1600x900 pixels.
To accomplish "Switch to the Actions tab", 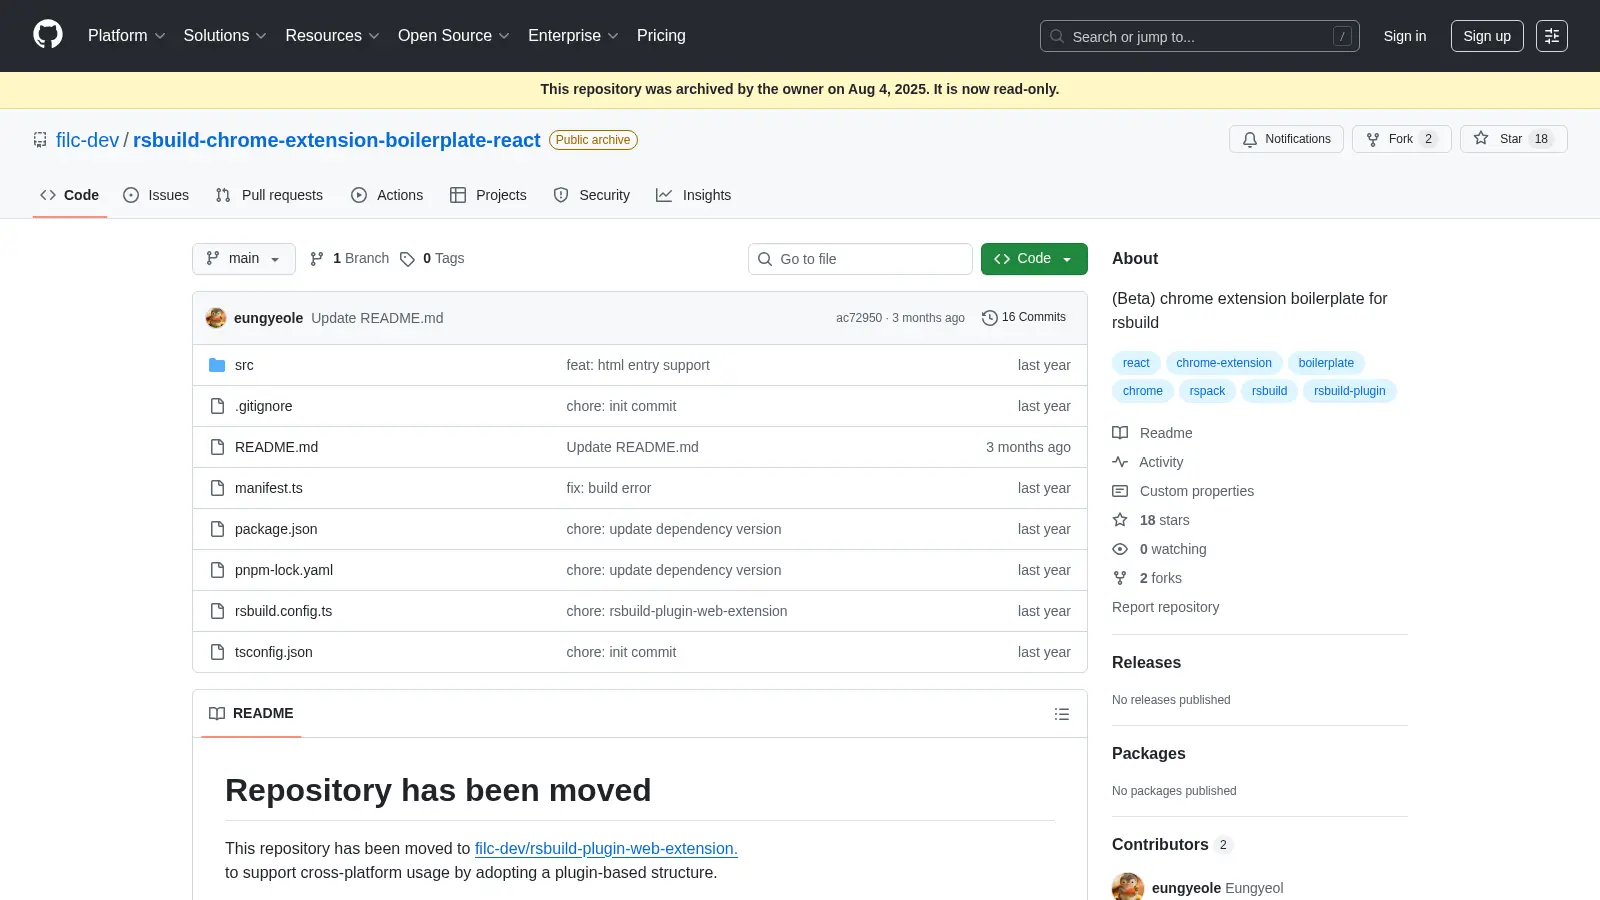I will pos(387,195).
